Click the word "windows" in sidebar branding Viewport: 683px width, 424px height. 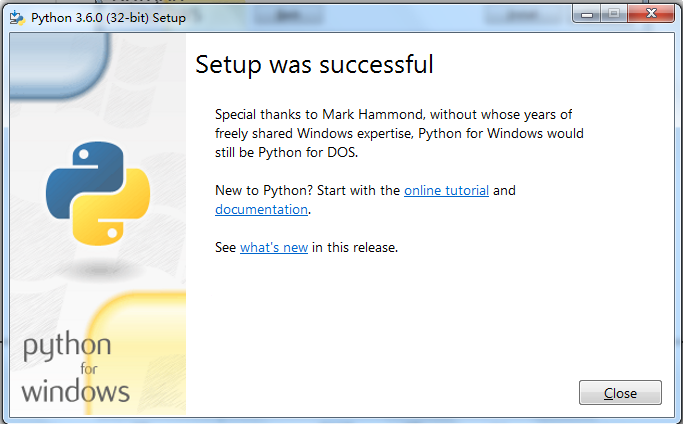[75, 389]
